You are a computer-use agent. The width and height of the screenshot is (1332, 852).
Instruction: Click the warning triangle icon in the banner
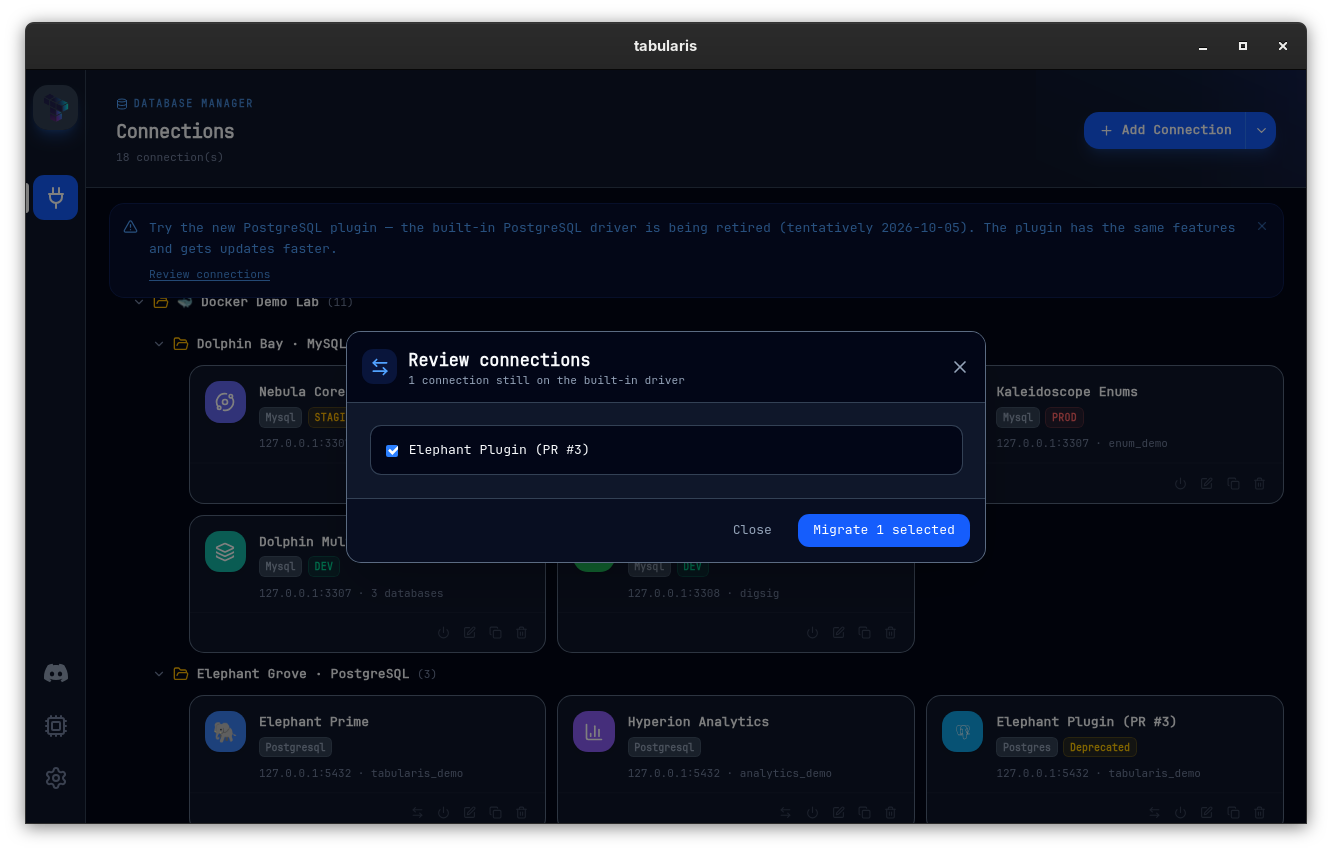click(131, 228)
